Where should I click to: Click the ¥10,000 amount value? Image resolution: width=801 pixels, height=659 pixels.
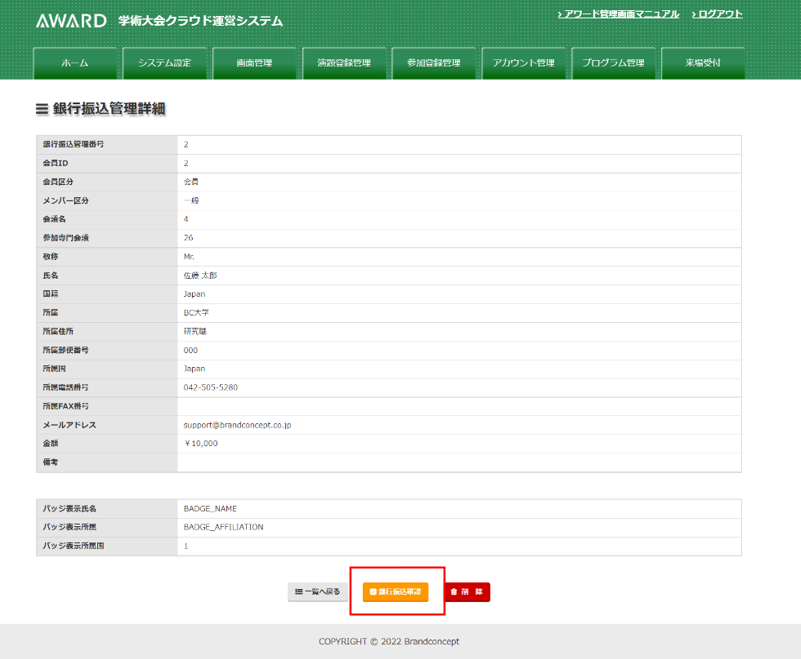coord(201,443)
